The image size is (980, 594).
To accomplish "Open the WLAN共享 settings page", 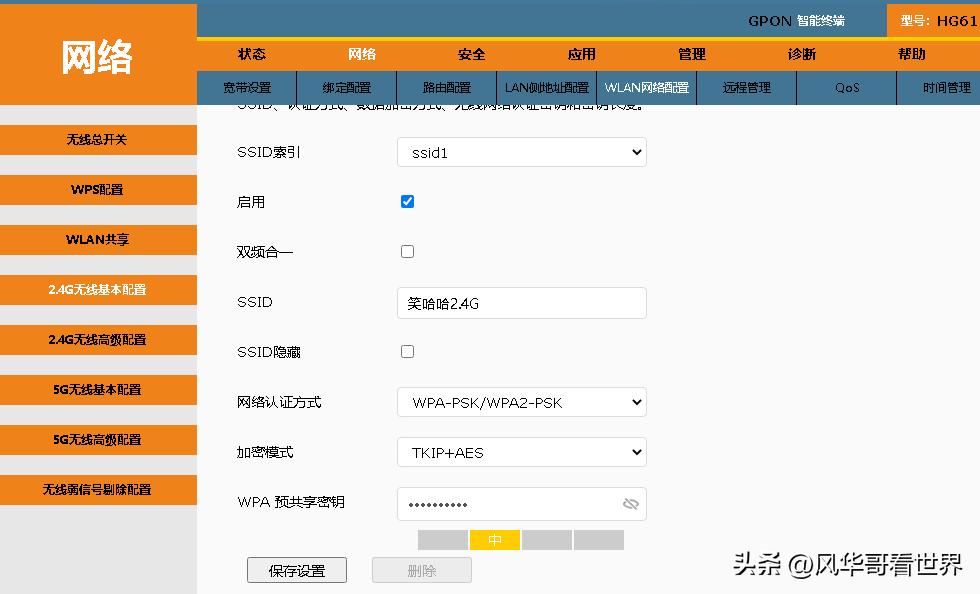I will 98,239.
